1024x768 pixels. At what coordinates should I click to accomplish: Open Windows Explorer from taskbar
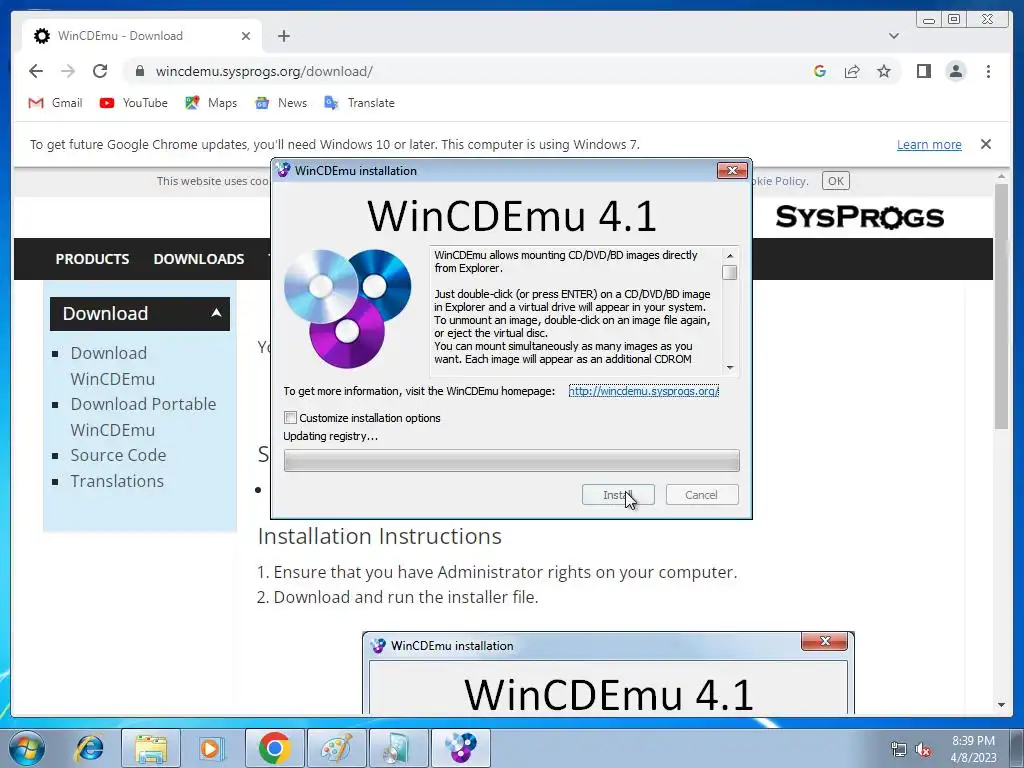(152, 748)
